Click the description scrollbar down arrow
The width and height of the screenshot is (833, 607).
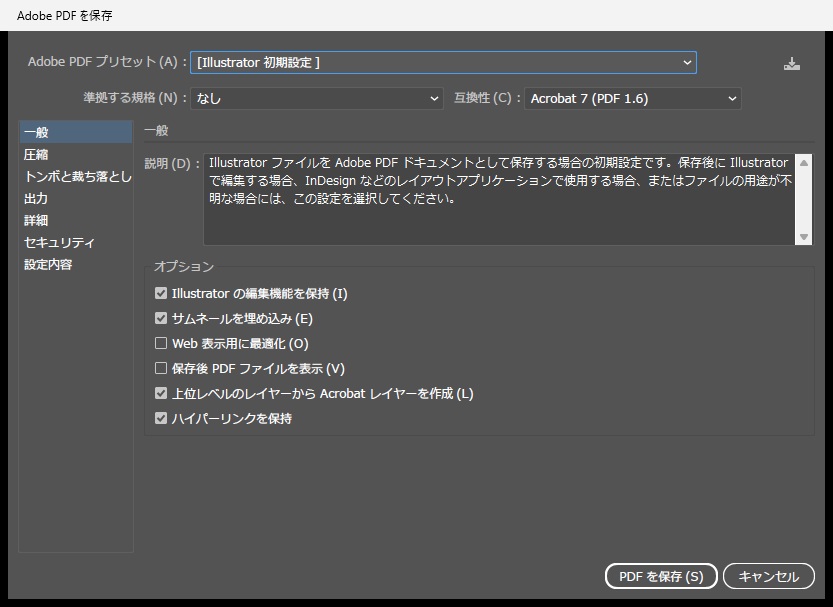click(x=804, y=237)
